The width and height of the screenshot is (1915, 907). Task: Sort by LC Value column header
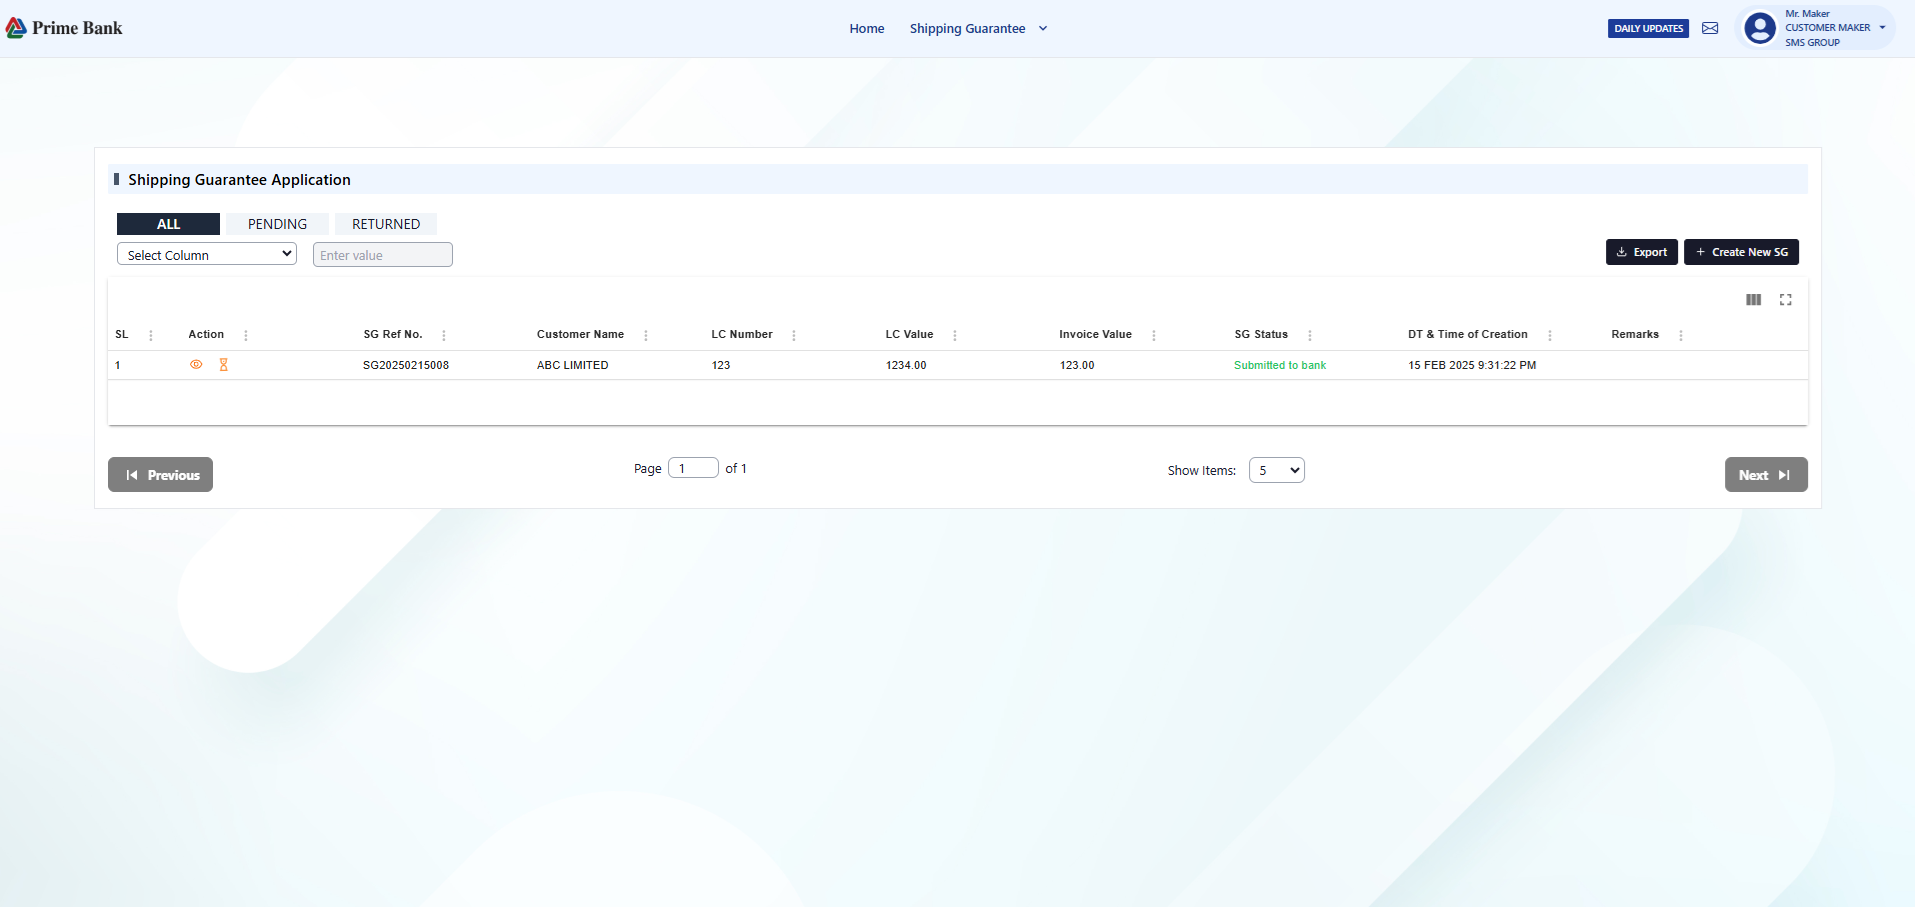coord(909,334)
